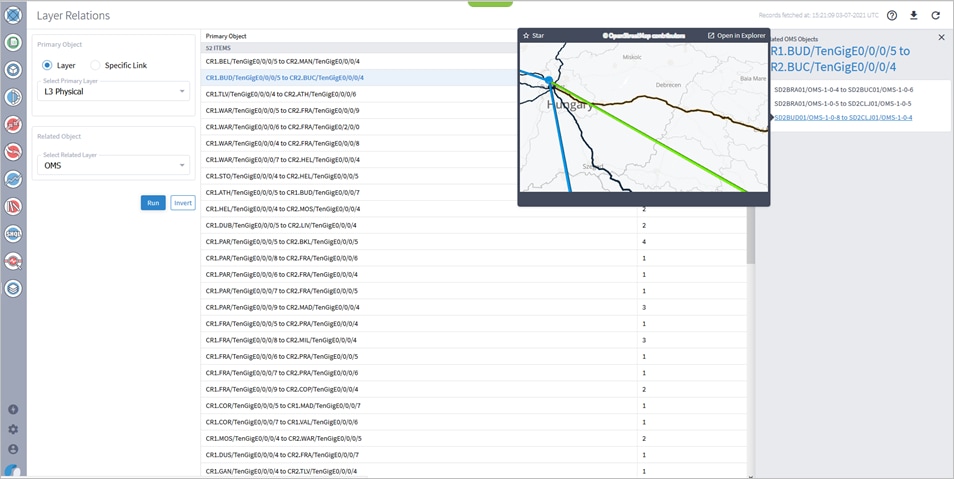Select row CR1.DUB/TenGigE0/0/0/5 to CR2.LIV
Screen dimensions: 954x479
pos(473,226)
